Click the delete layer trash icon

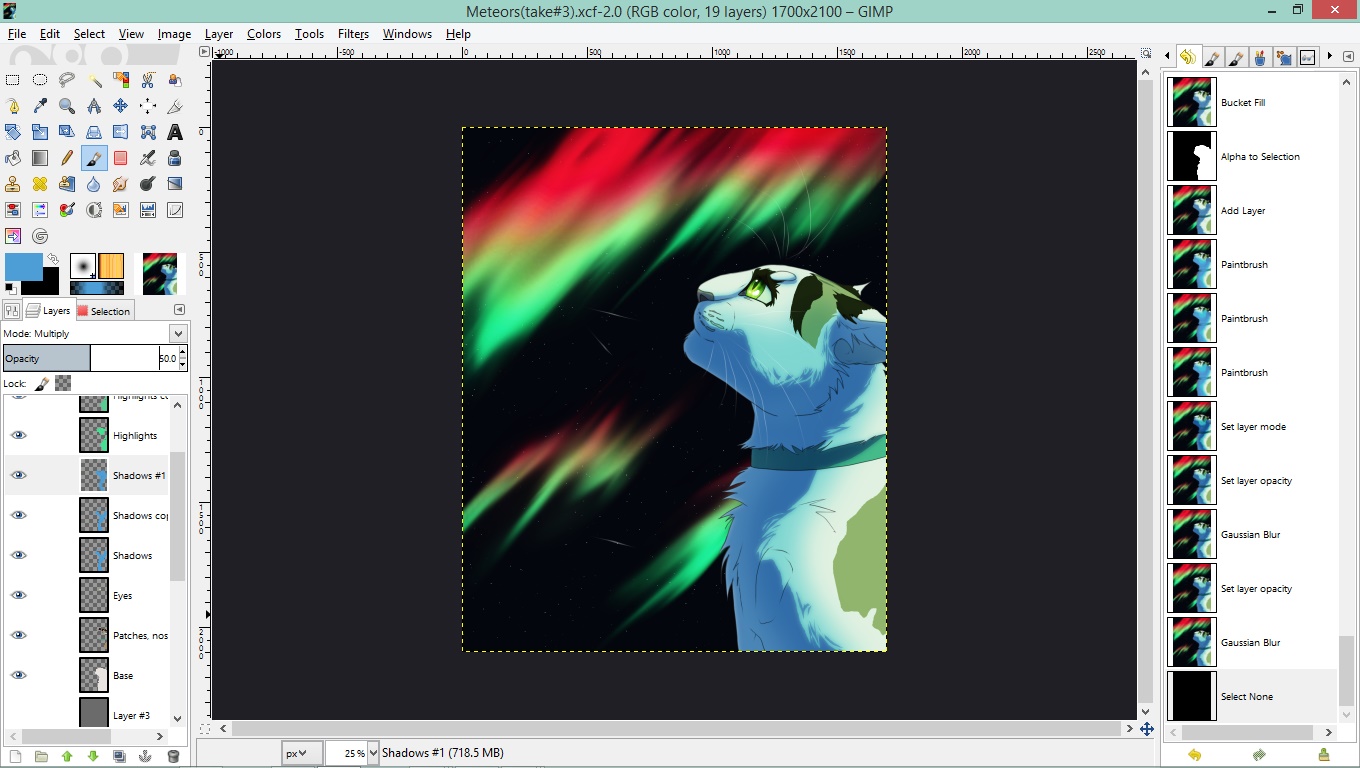pyautogui.click(x=173, y=756)
